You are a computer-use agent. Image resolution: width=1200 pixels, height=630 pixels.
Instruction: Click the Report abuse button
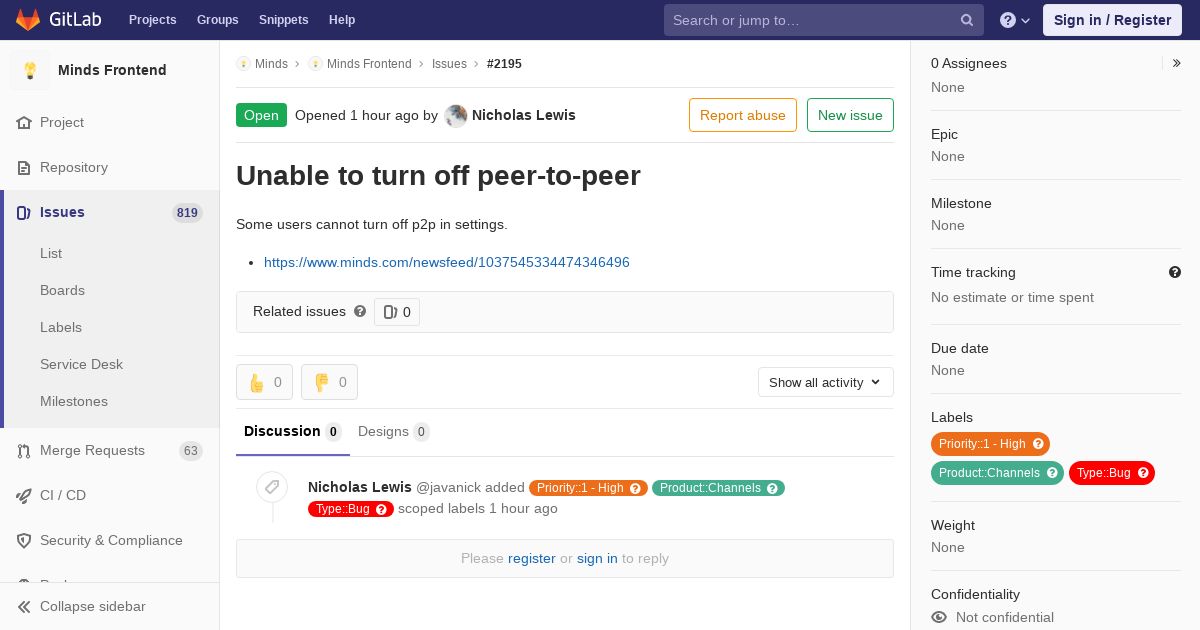(743, 115)
